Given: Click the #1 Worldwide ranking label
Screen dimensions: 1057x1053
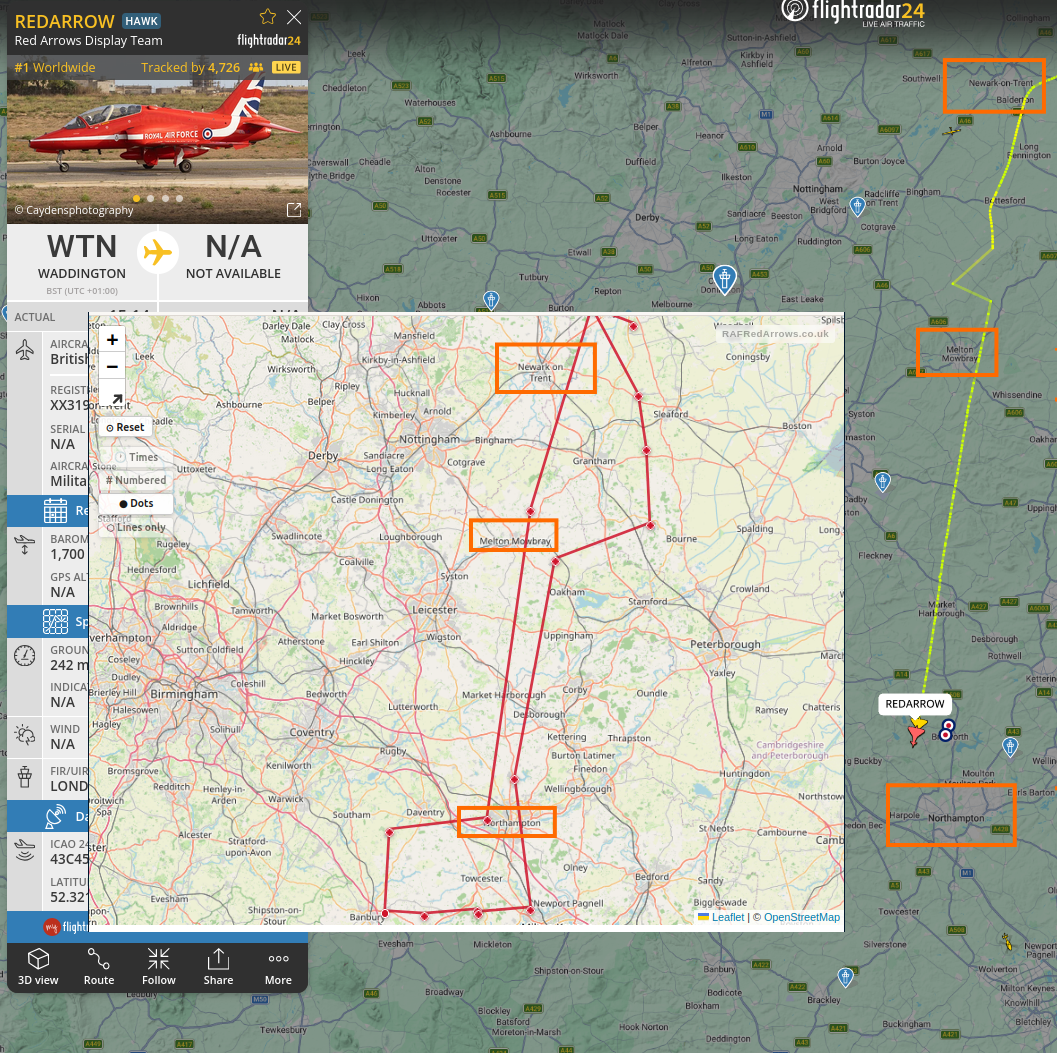Looking at the screenshot, I should pyautogui.click(x=55, y=67).
